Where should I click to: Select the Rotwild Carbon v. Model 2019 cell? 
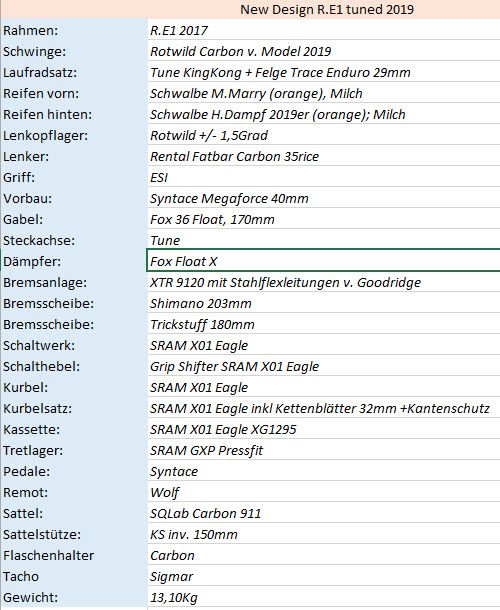(x=324, y=50)
